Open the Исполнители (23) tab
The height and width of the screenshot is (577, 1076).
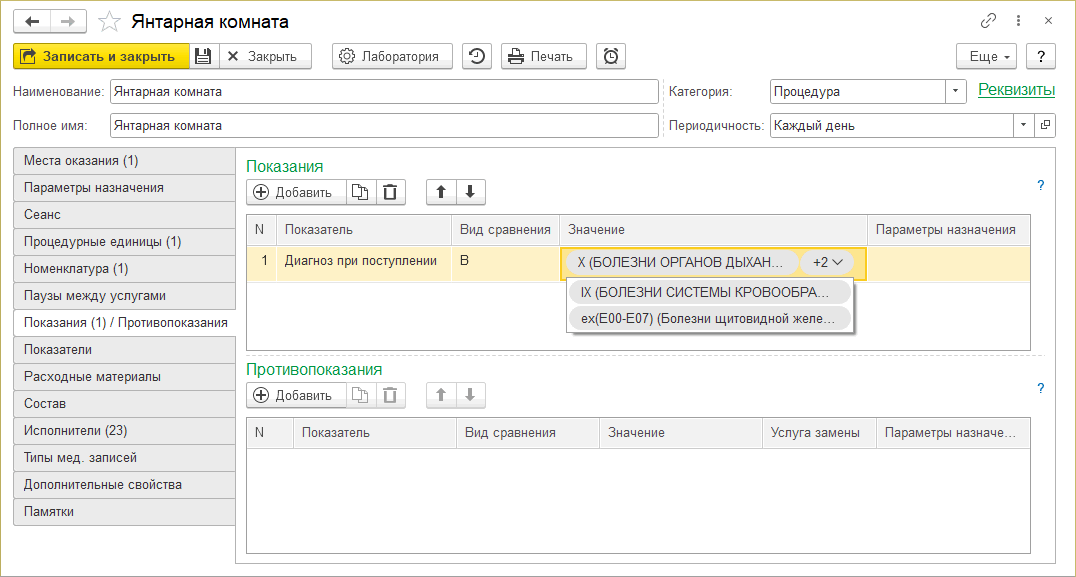pos(124,431)
